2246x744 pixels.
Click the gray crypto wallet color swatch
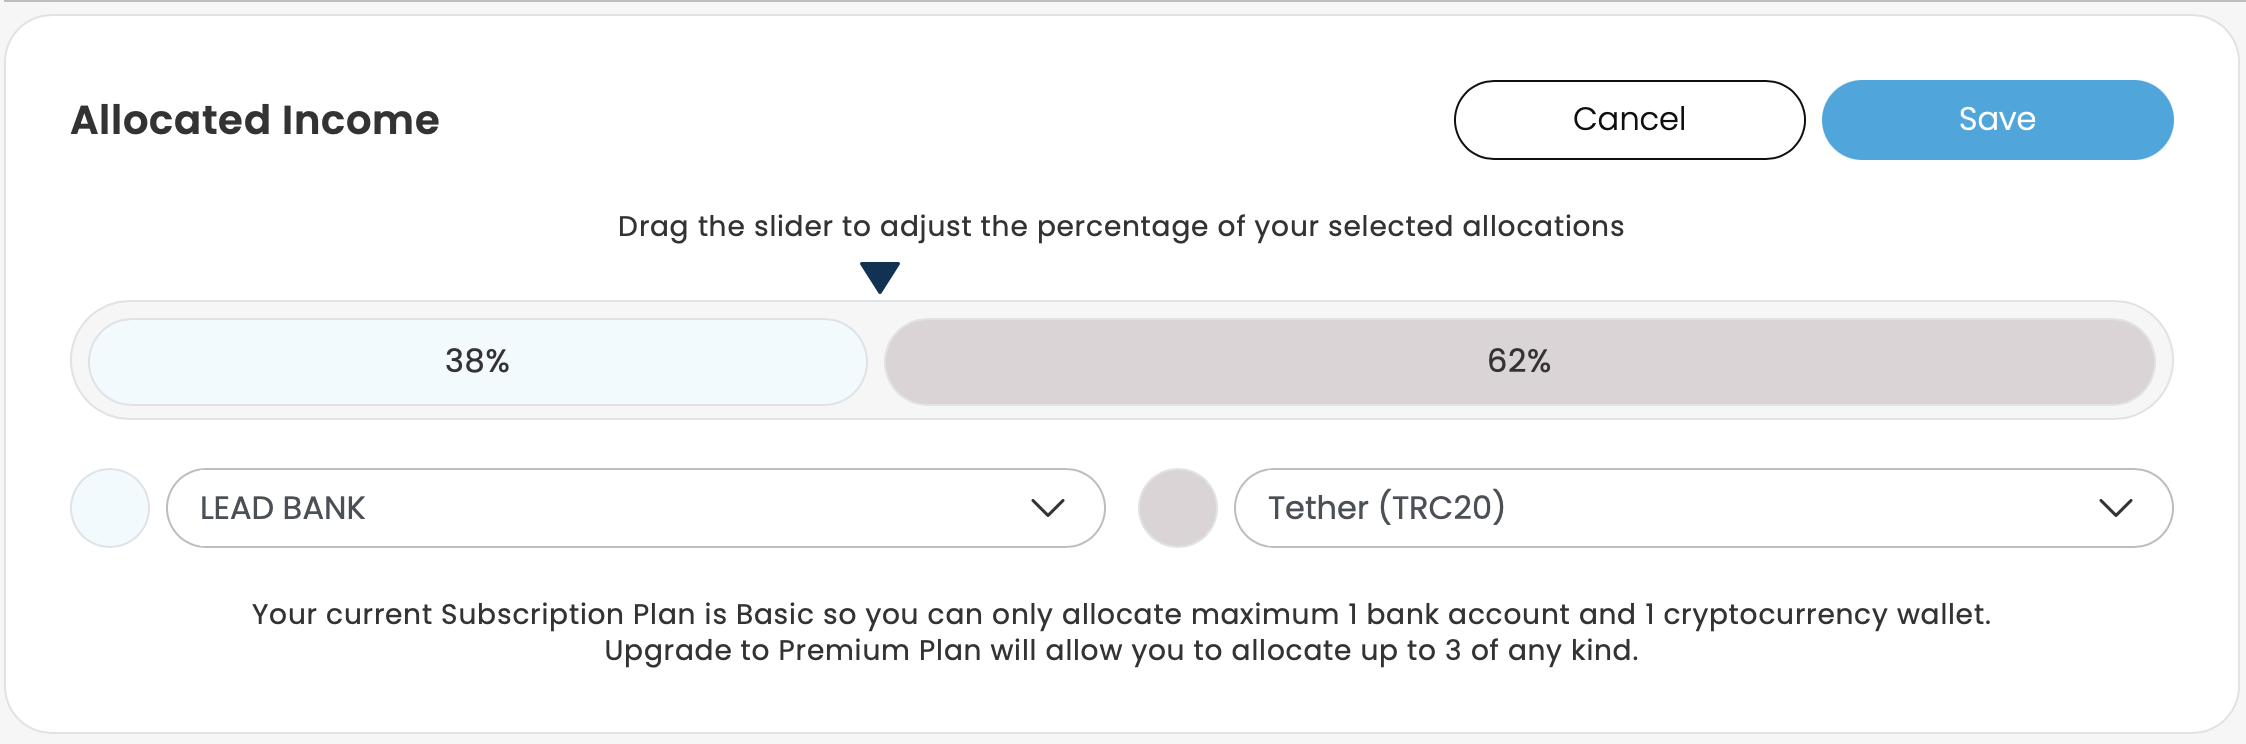pyautogui.click(x=1177, y=508)
